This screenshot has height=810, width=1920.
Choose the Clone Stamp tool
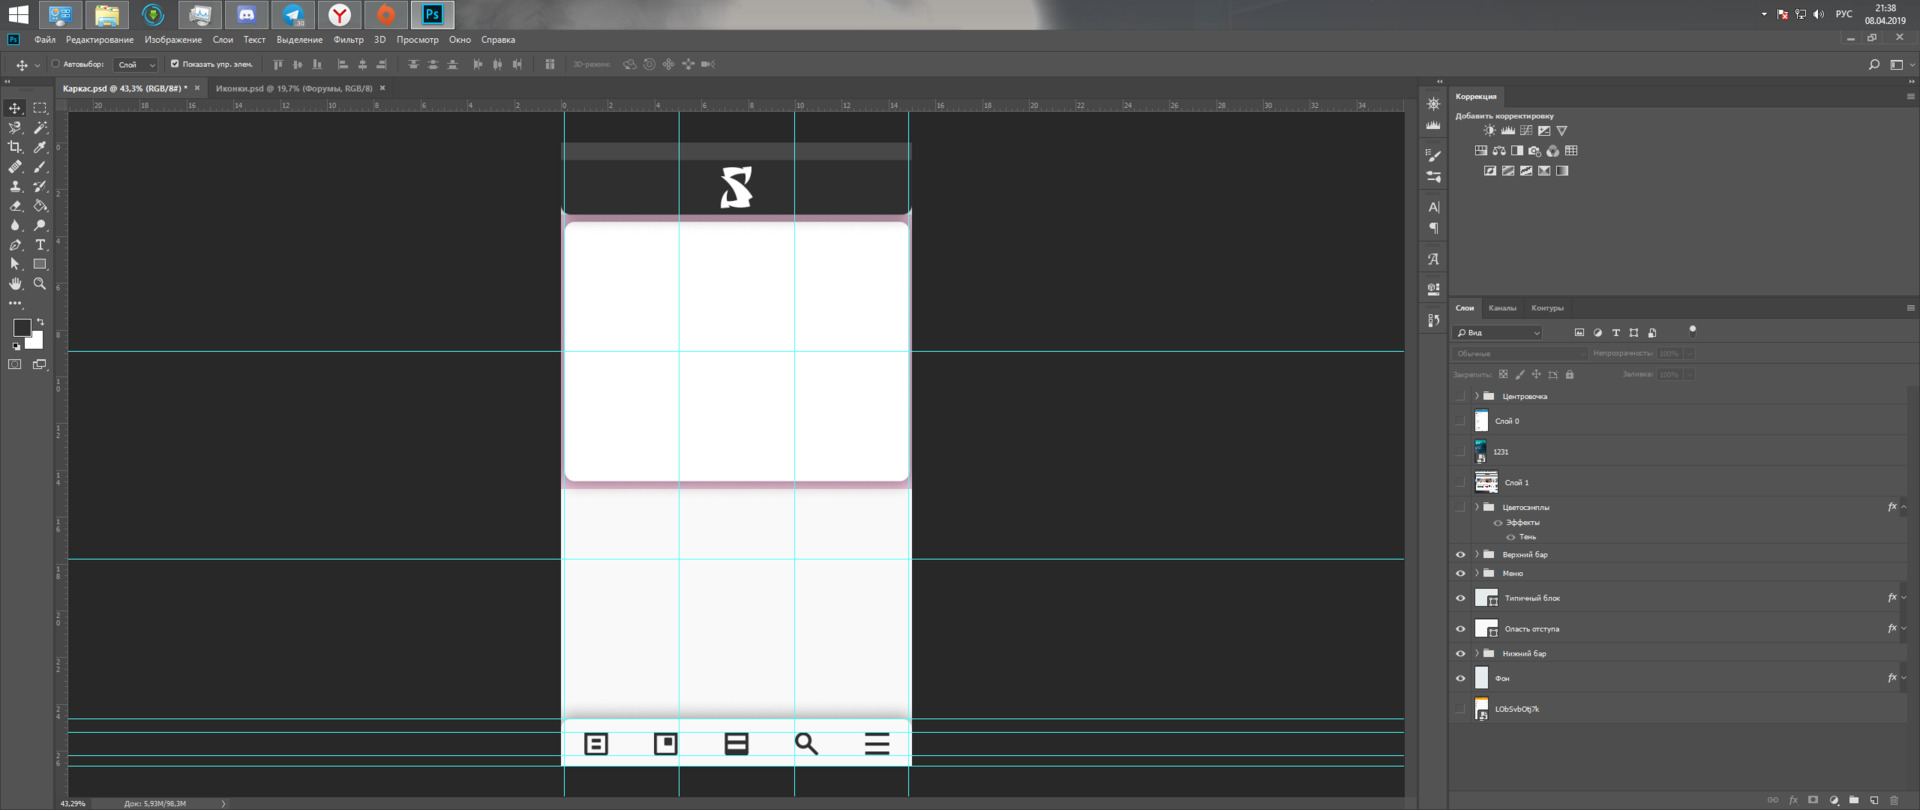15,186
